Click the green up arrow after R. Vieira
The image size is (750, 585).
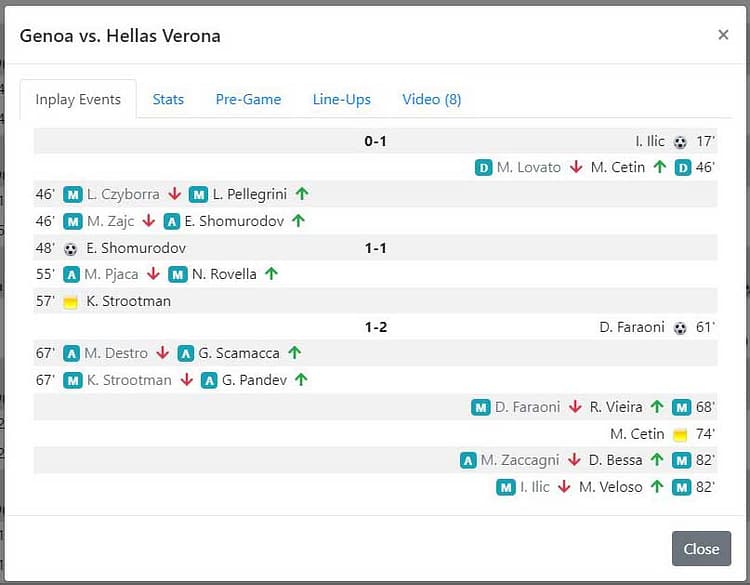point(657,407)
